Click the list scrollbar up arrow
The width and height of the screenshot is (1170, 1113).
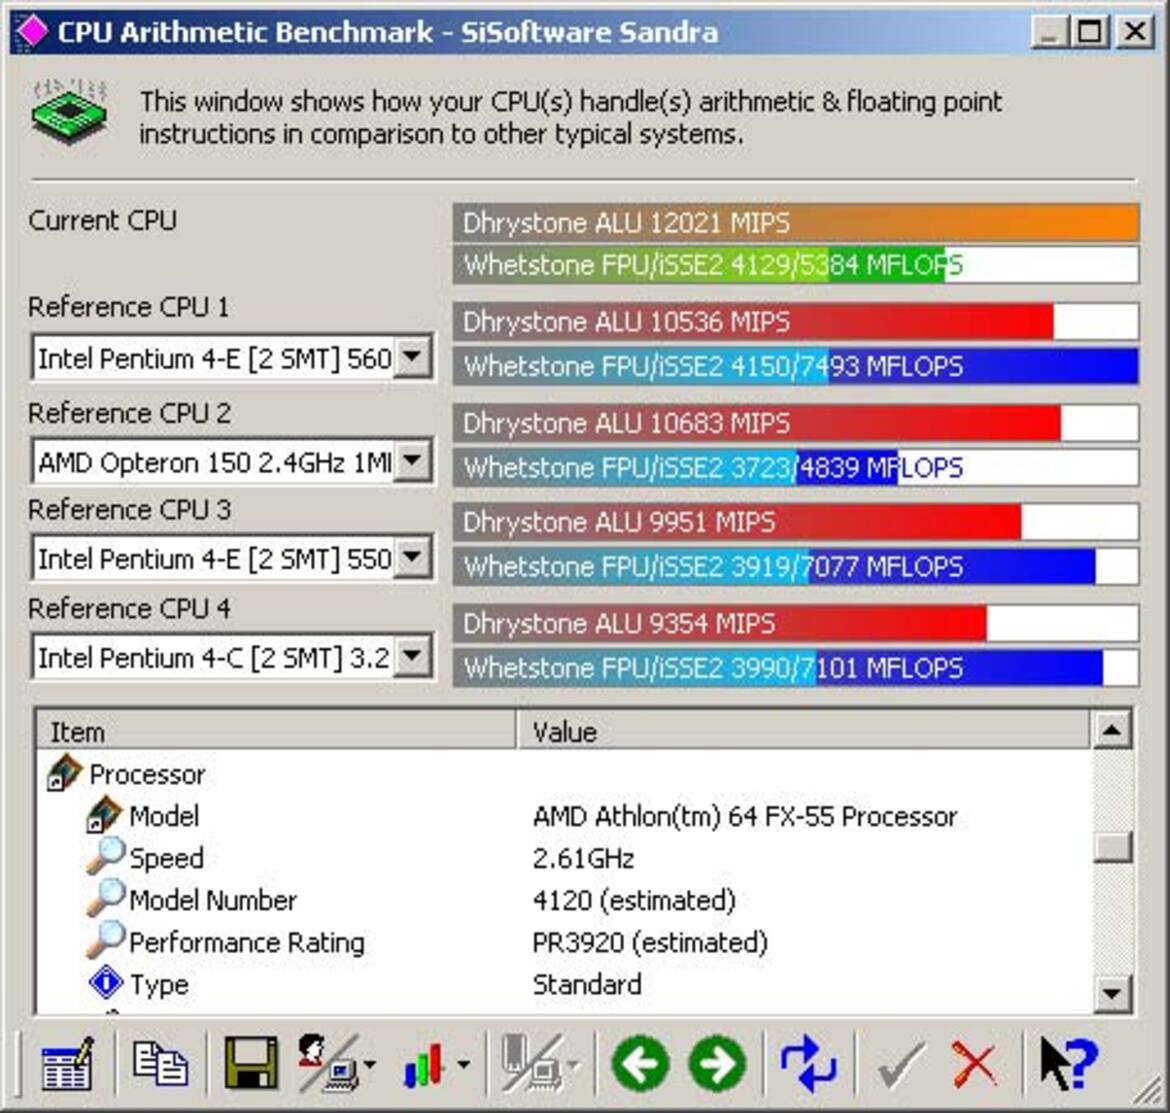1112,731
